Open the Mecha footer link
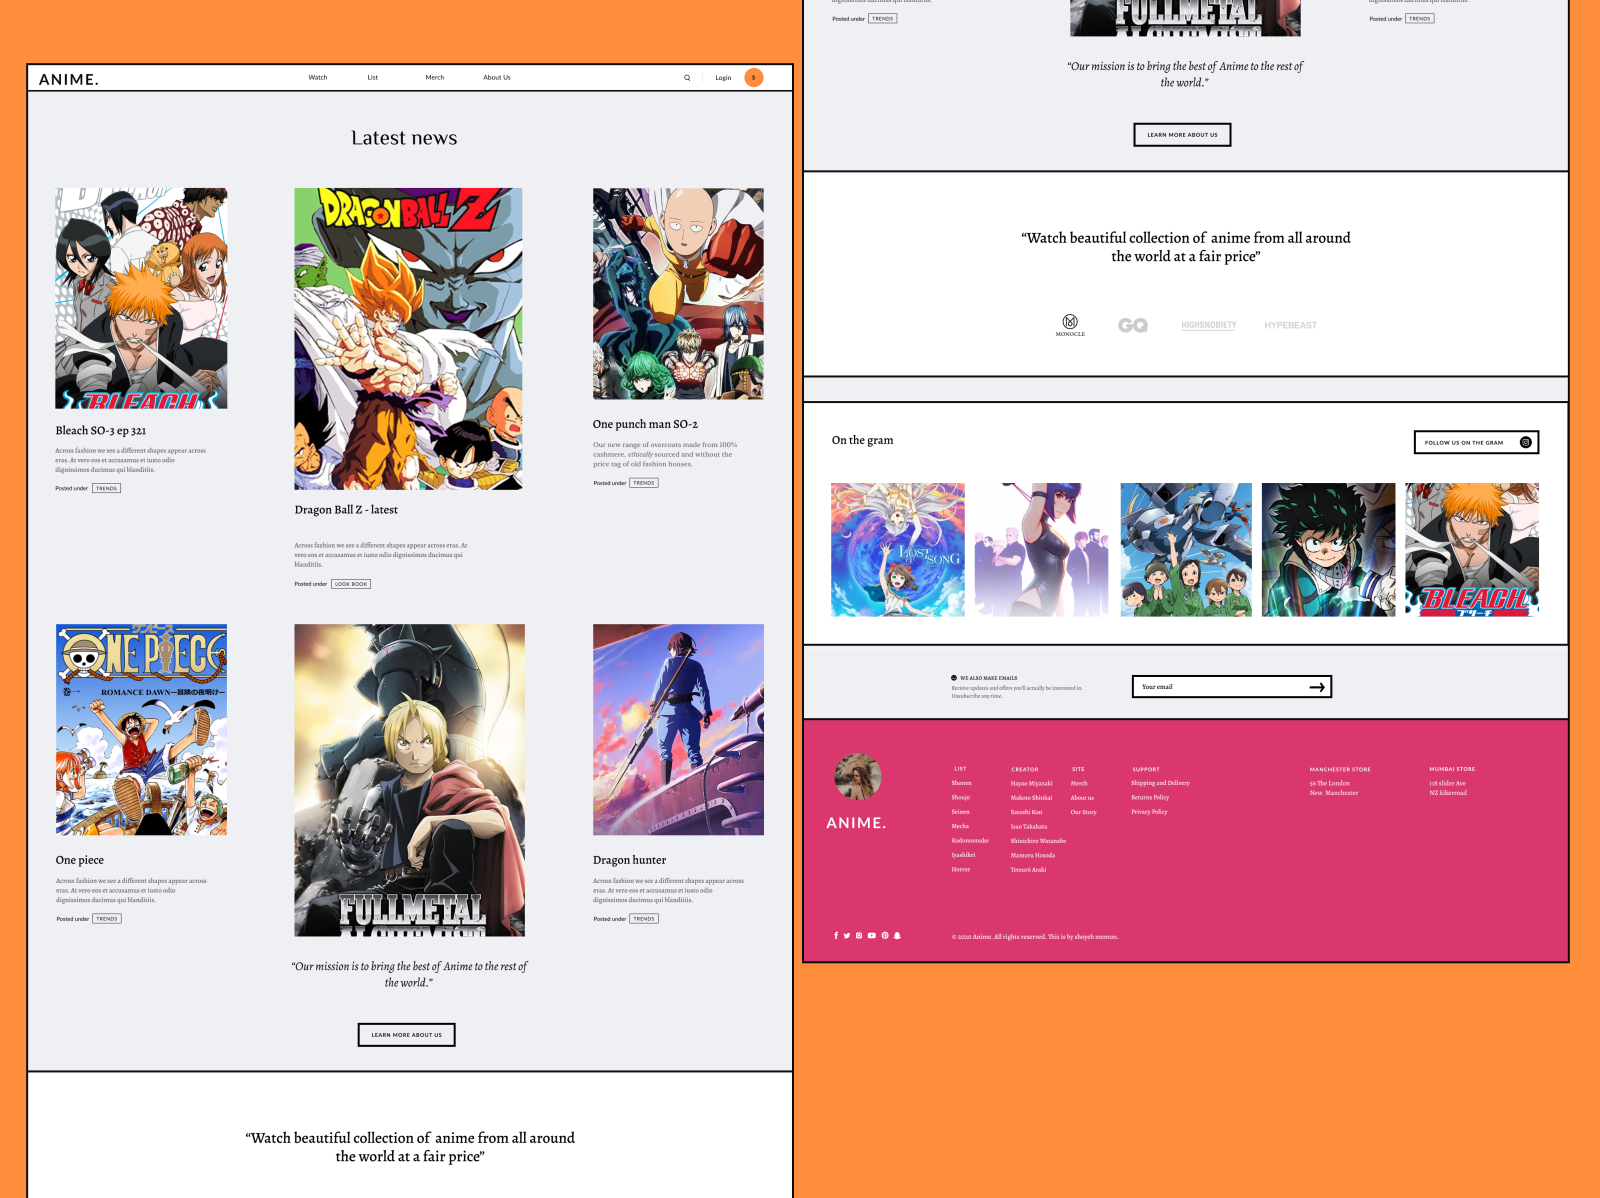The image size is (1600, 1198). (960, 826)
